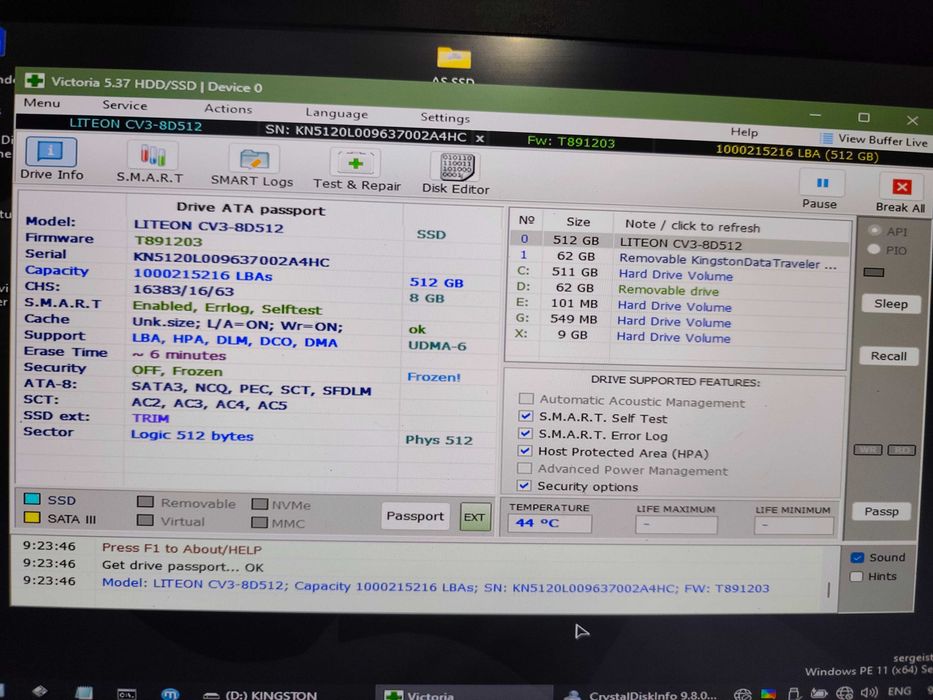Click the View Buffer Live icon
Image resolution: width=933 pixels, height=700 pixels.
[826, 138]
